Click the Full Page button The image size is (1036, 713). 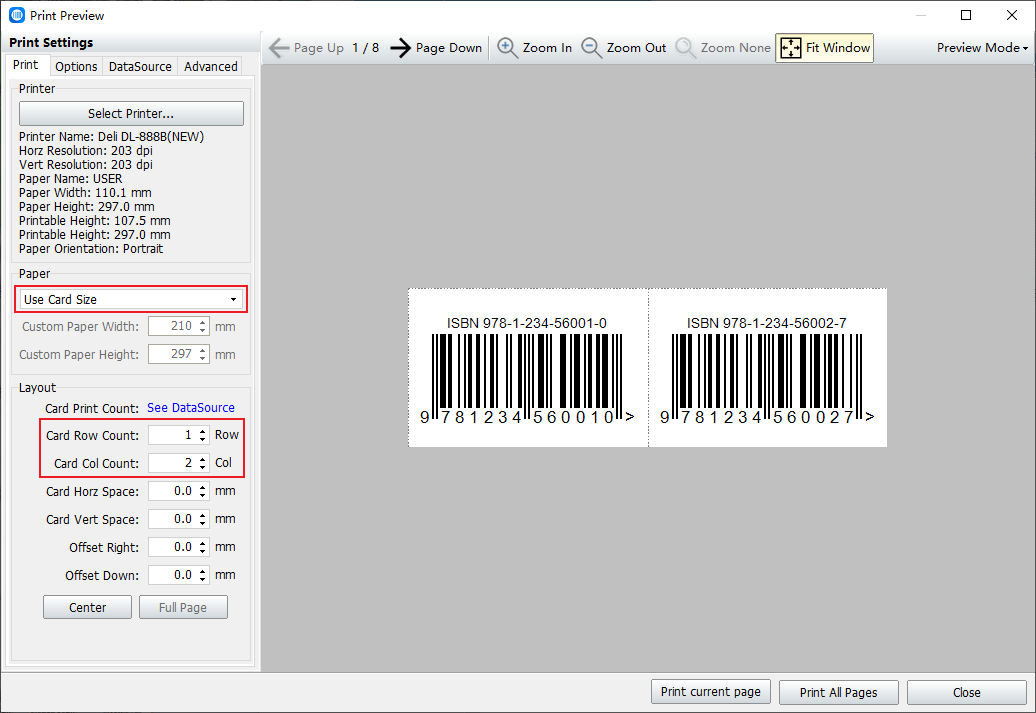[x=183, y=607]
